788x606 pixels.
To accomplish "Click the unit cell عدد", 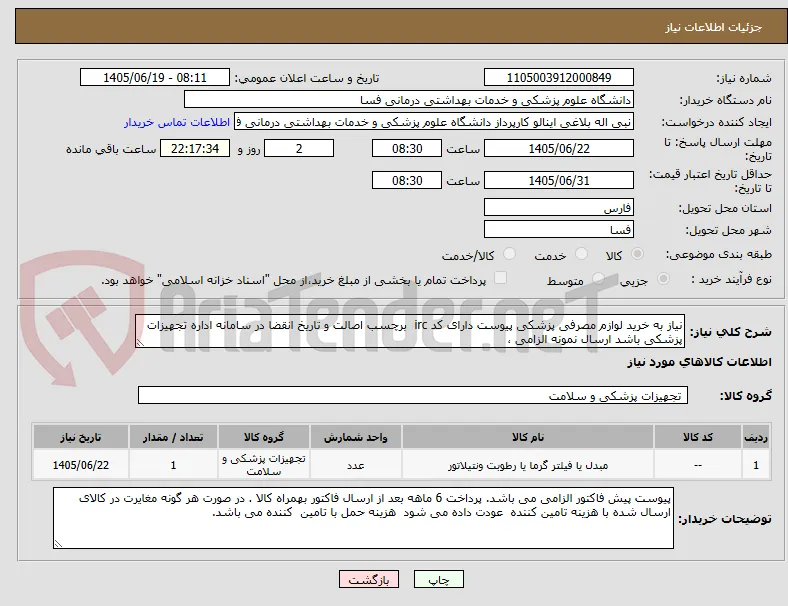I will (356, 465).
